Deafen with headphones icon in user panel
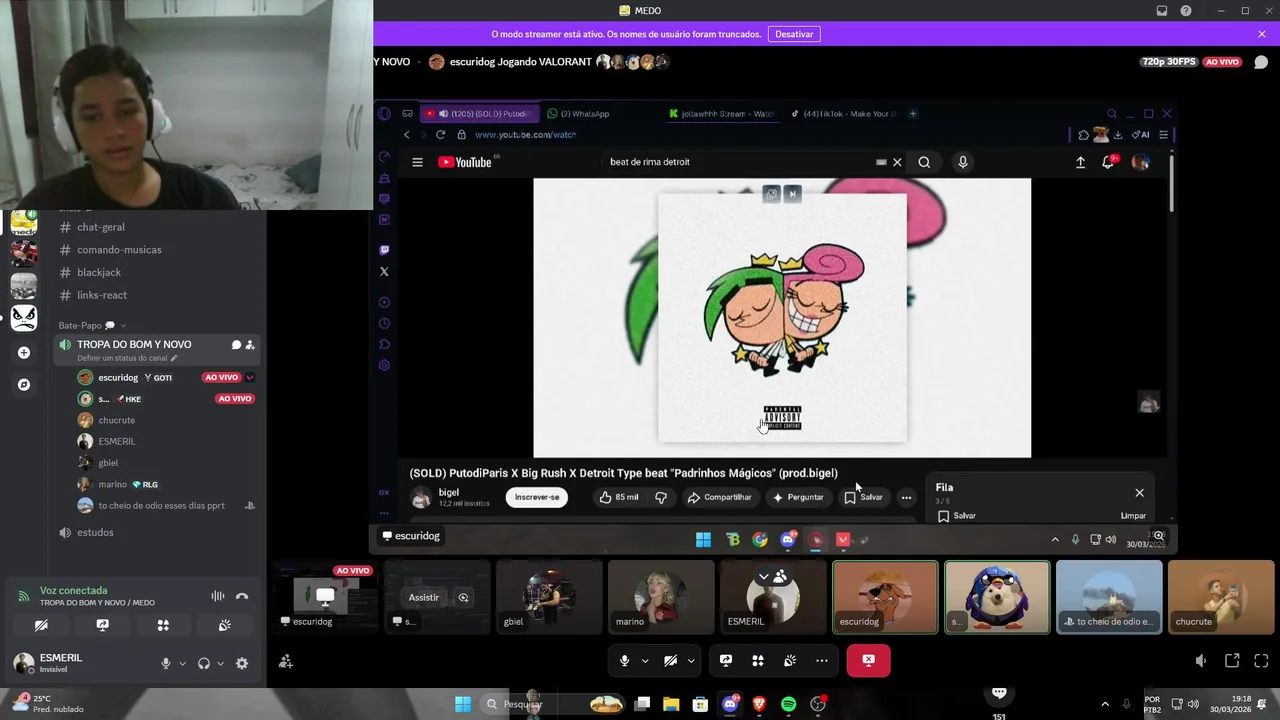Screen dimensions: 1280x720 click(x=204, y=663)
